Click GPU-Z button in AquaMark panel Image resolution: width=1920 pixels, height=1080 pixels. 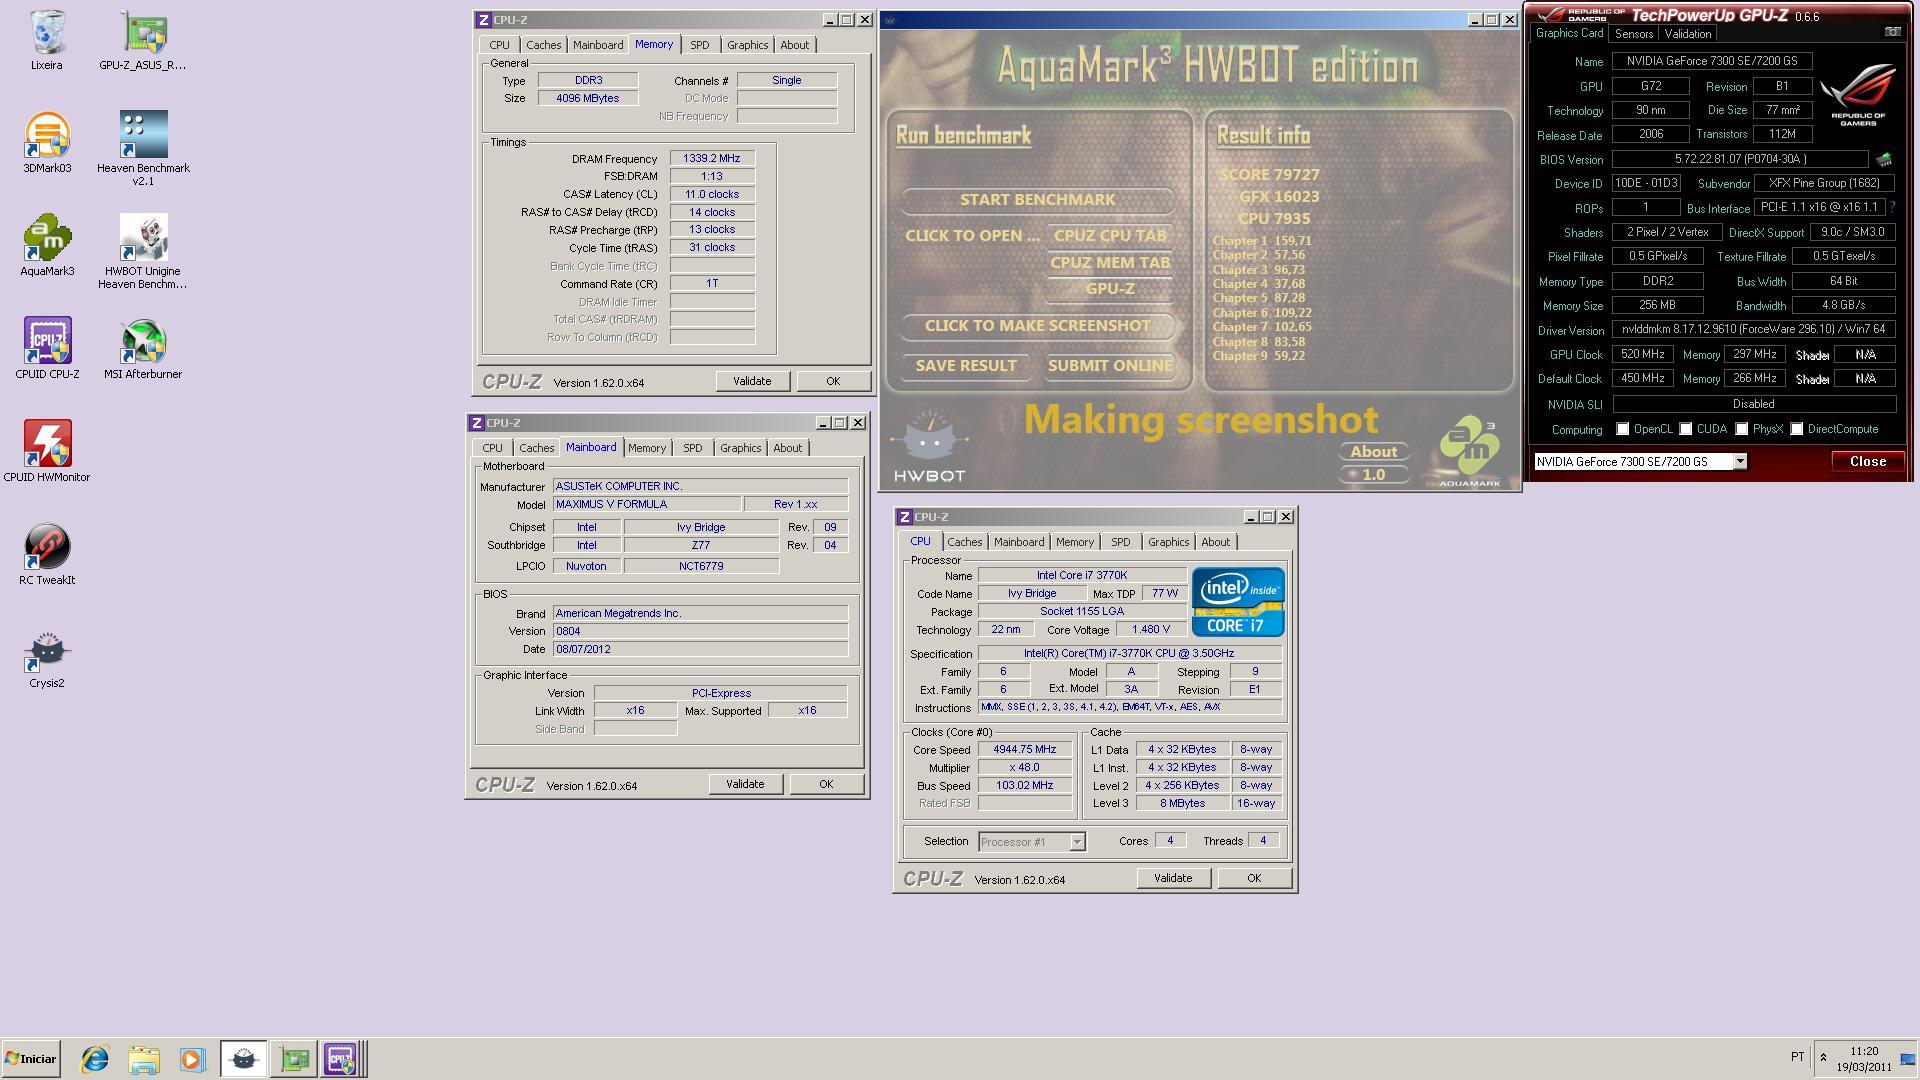1109,289
